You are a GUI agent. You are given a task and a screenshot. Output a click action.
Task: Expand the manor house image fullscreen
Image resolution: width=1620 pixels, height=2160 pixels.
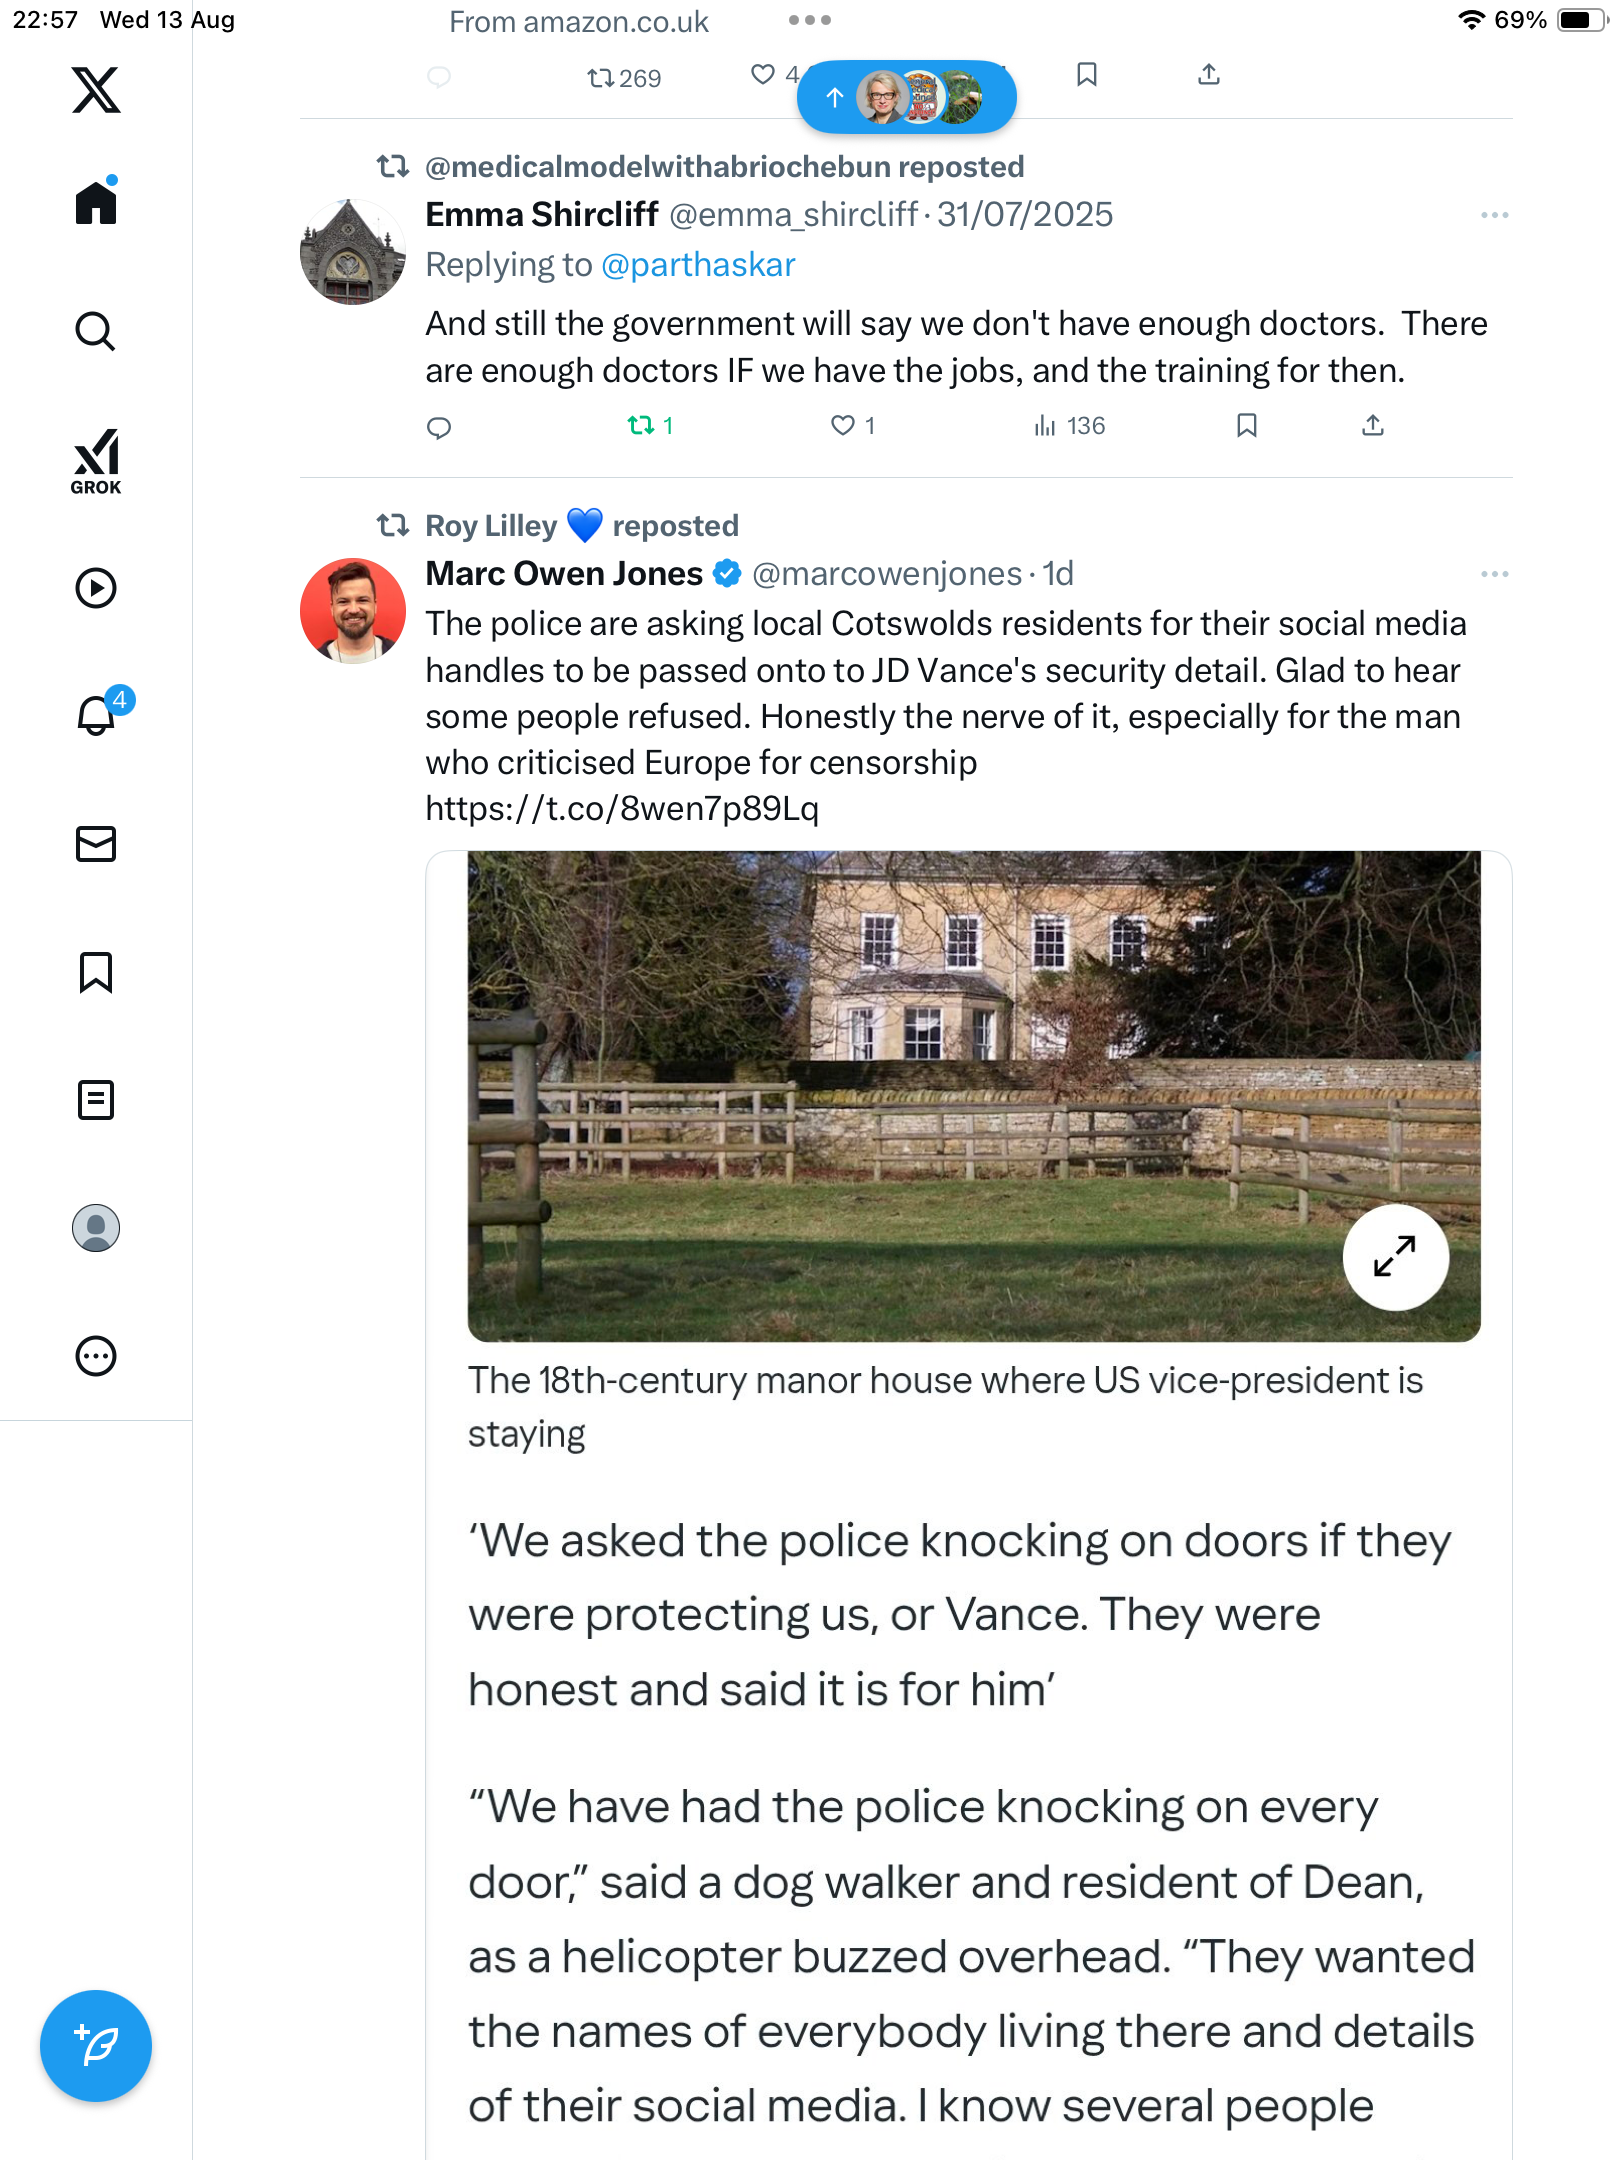1394,1256
